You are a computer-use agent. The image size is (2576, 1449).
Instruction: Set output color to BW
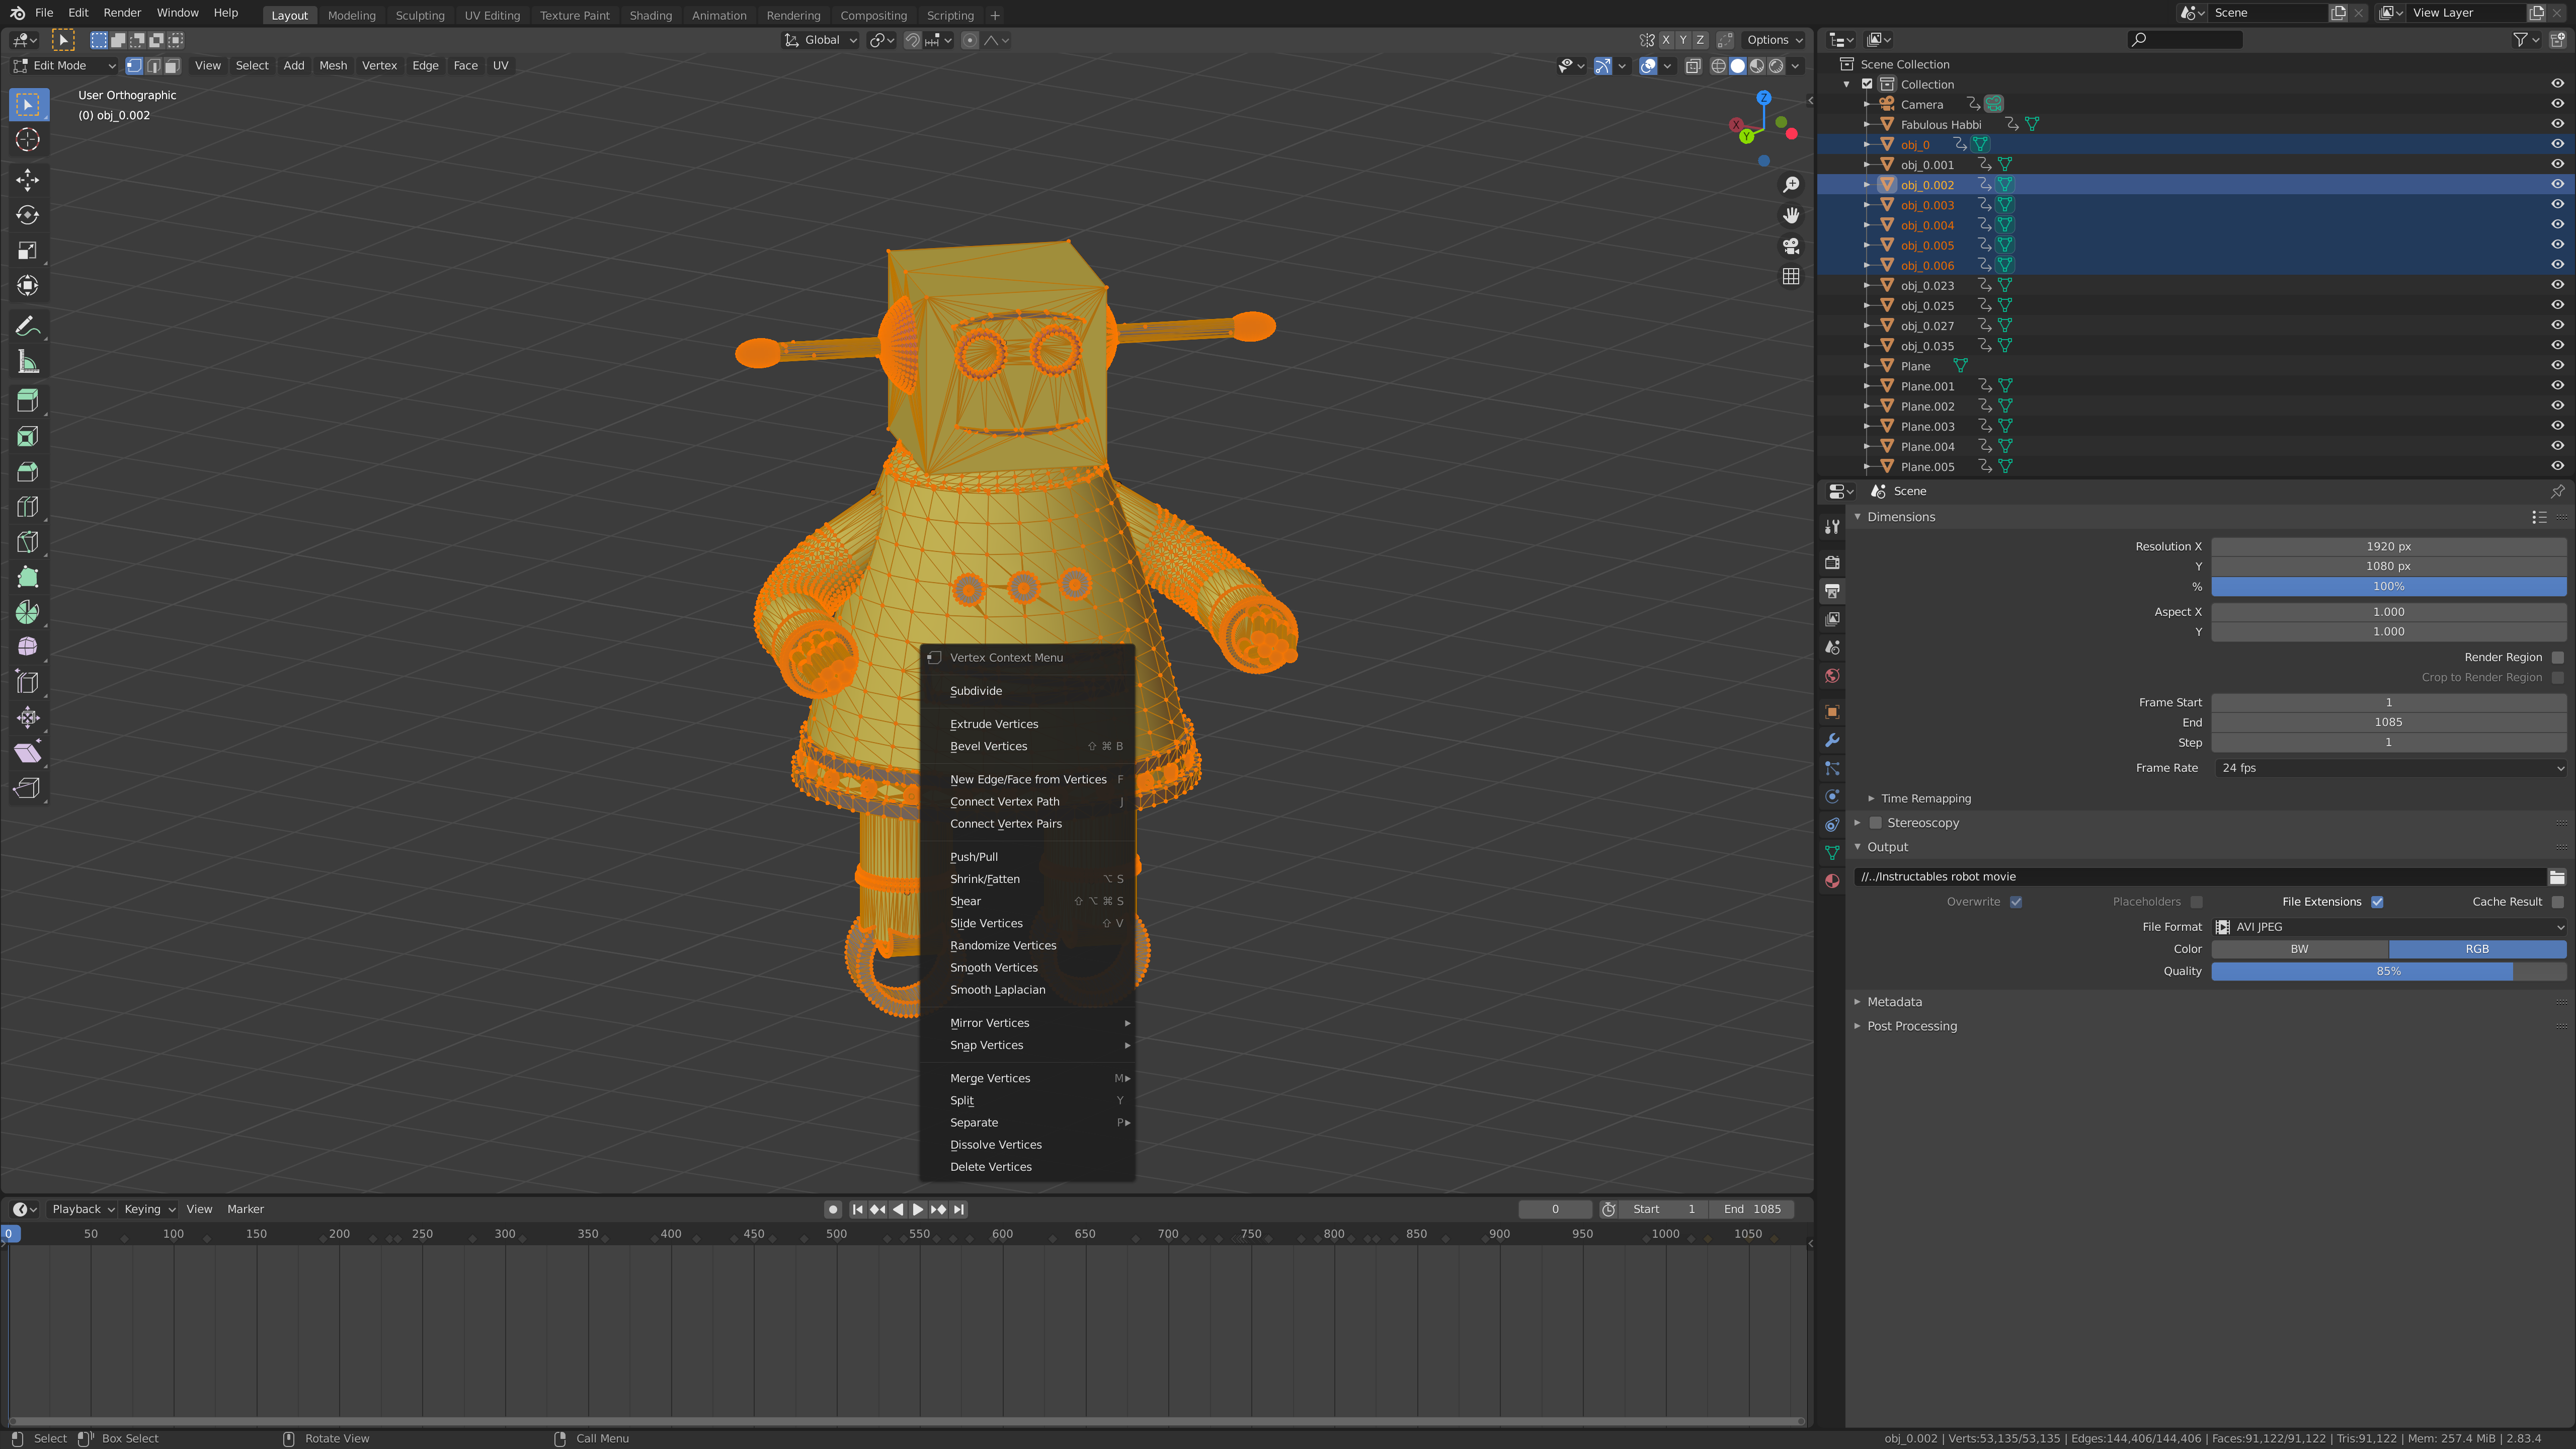pyautogui.click(x=2299, y=949)
